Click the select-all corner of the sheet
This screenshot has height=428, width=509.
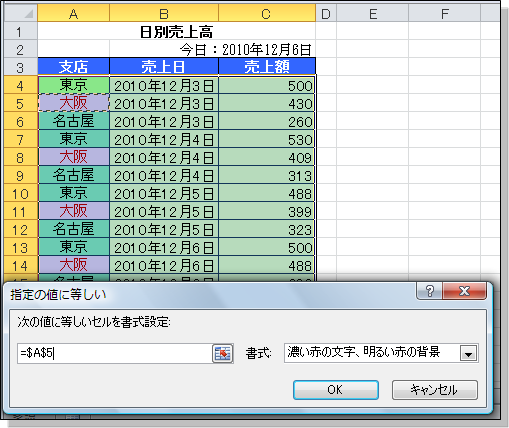click(21, 14)
